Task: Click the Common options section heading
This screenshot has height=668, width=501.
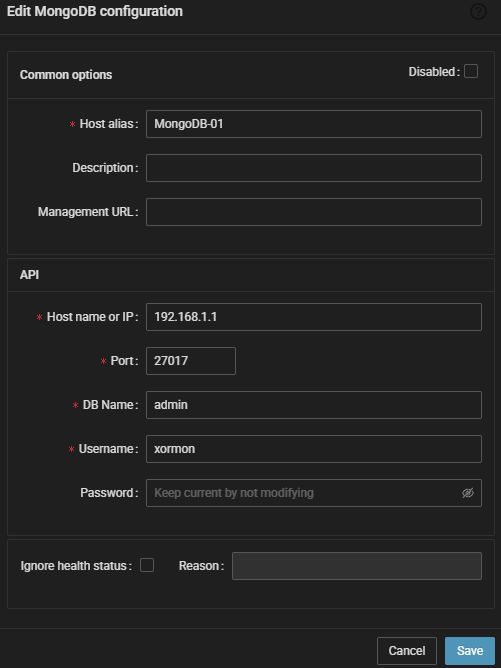Action: 66,75
